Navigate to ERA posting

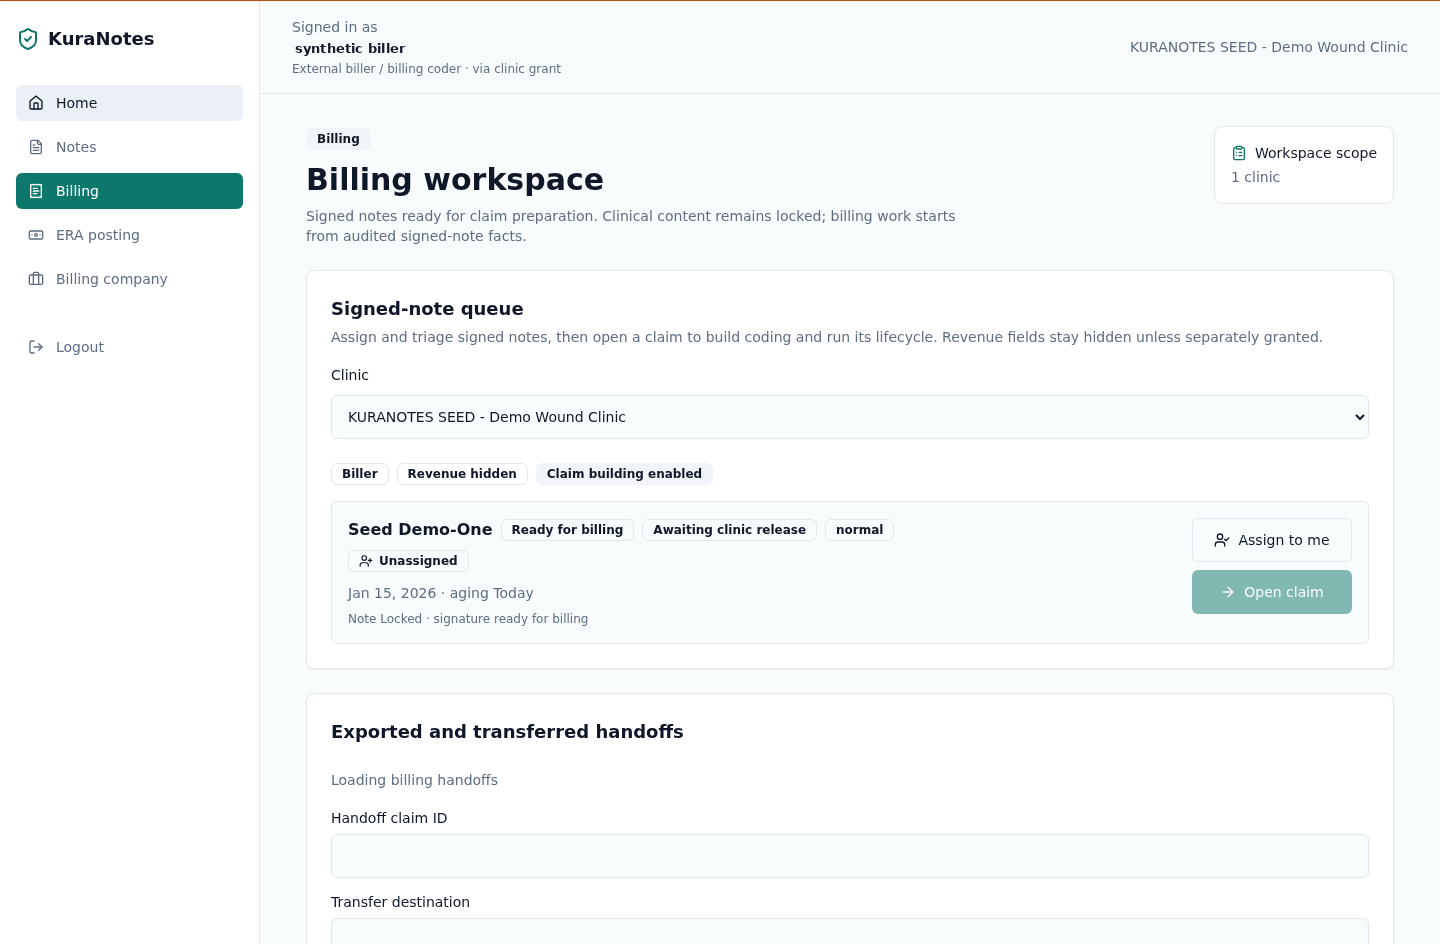point(129,235)
